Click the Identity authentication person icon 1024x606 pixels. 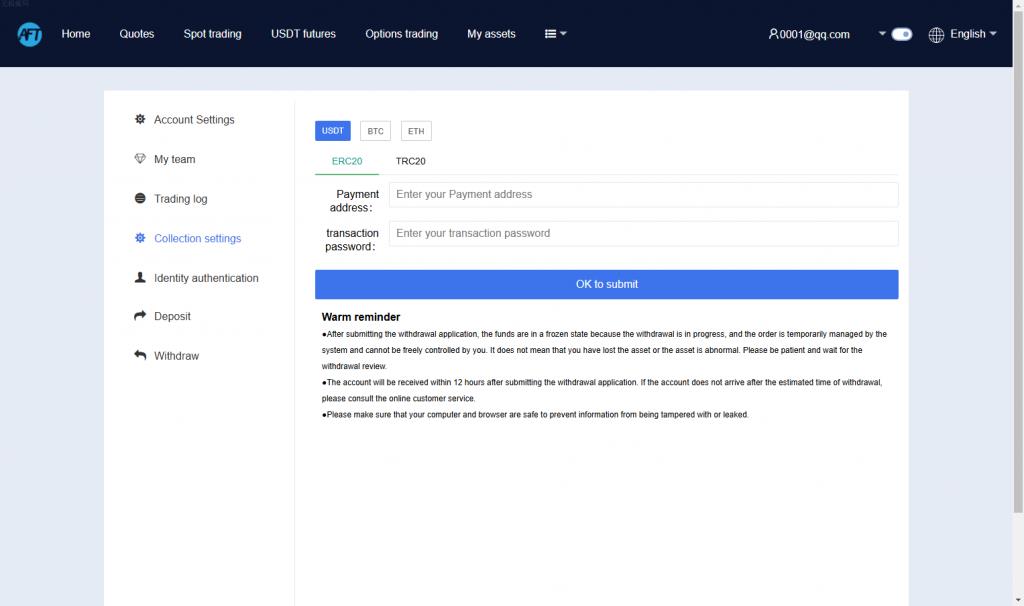pyautogui.click(x=140, y=278)
